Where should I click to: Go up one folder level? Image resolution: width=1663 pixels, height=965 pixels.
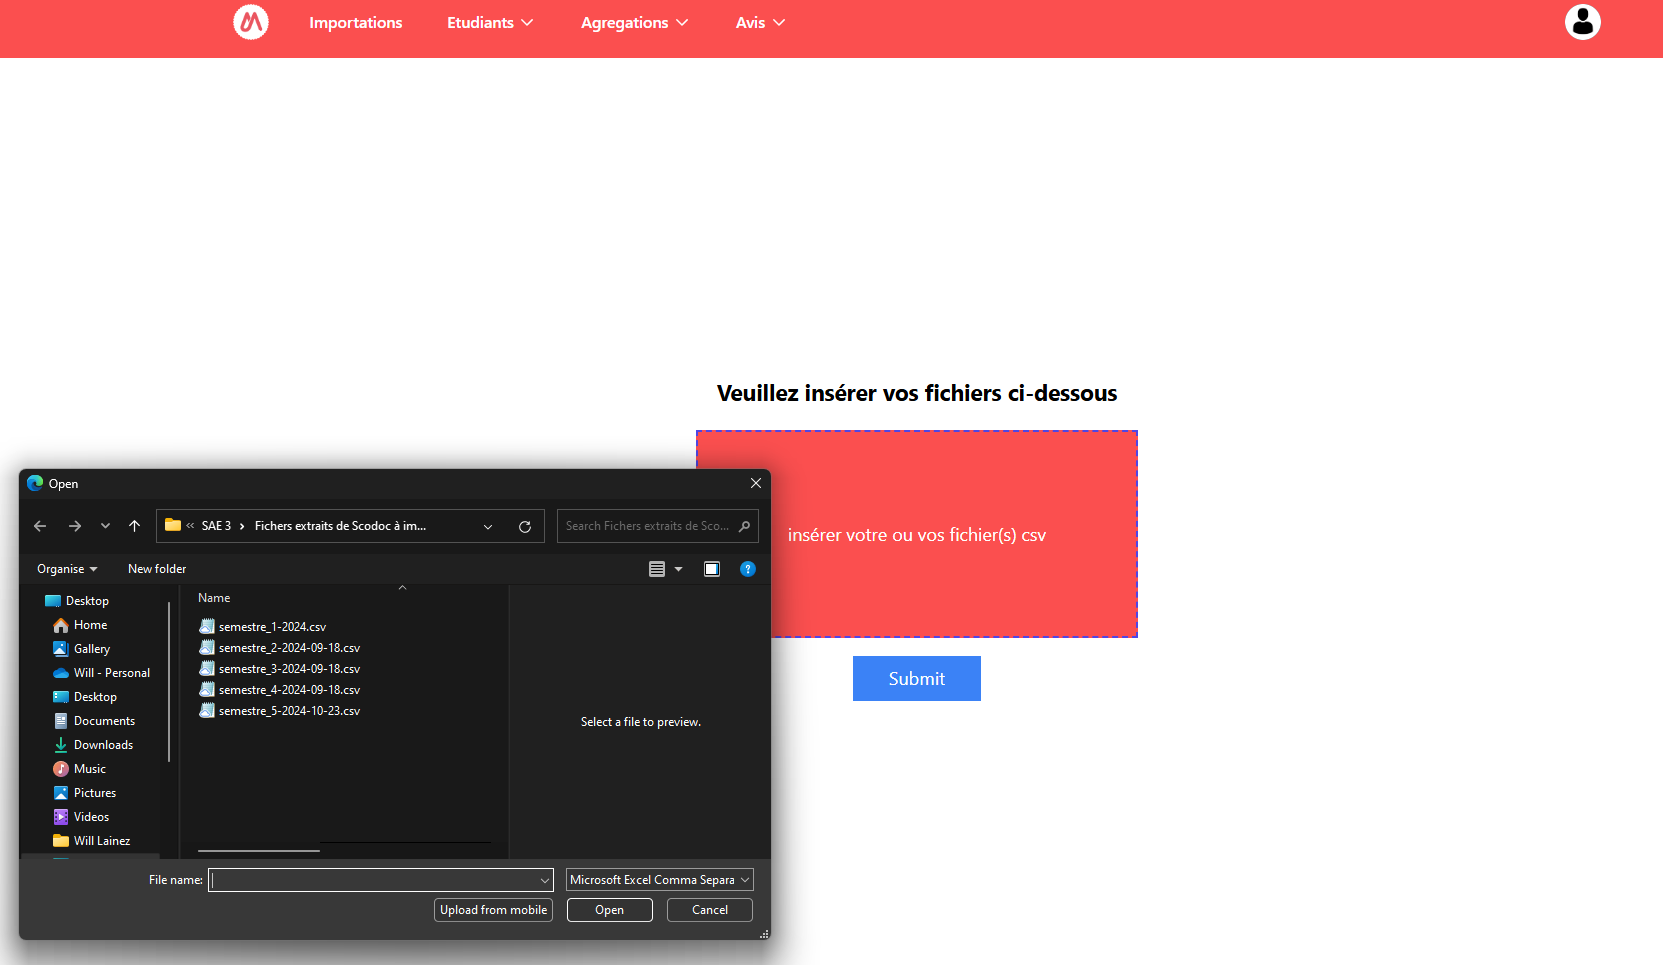134,526
